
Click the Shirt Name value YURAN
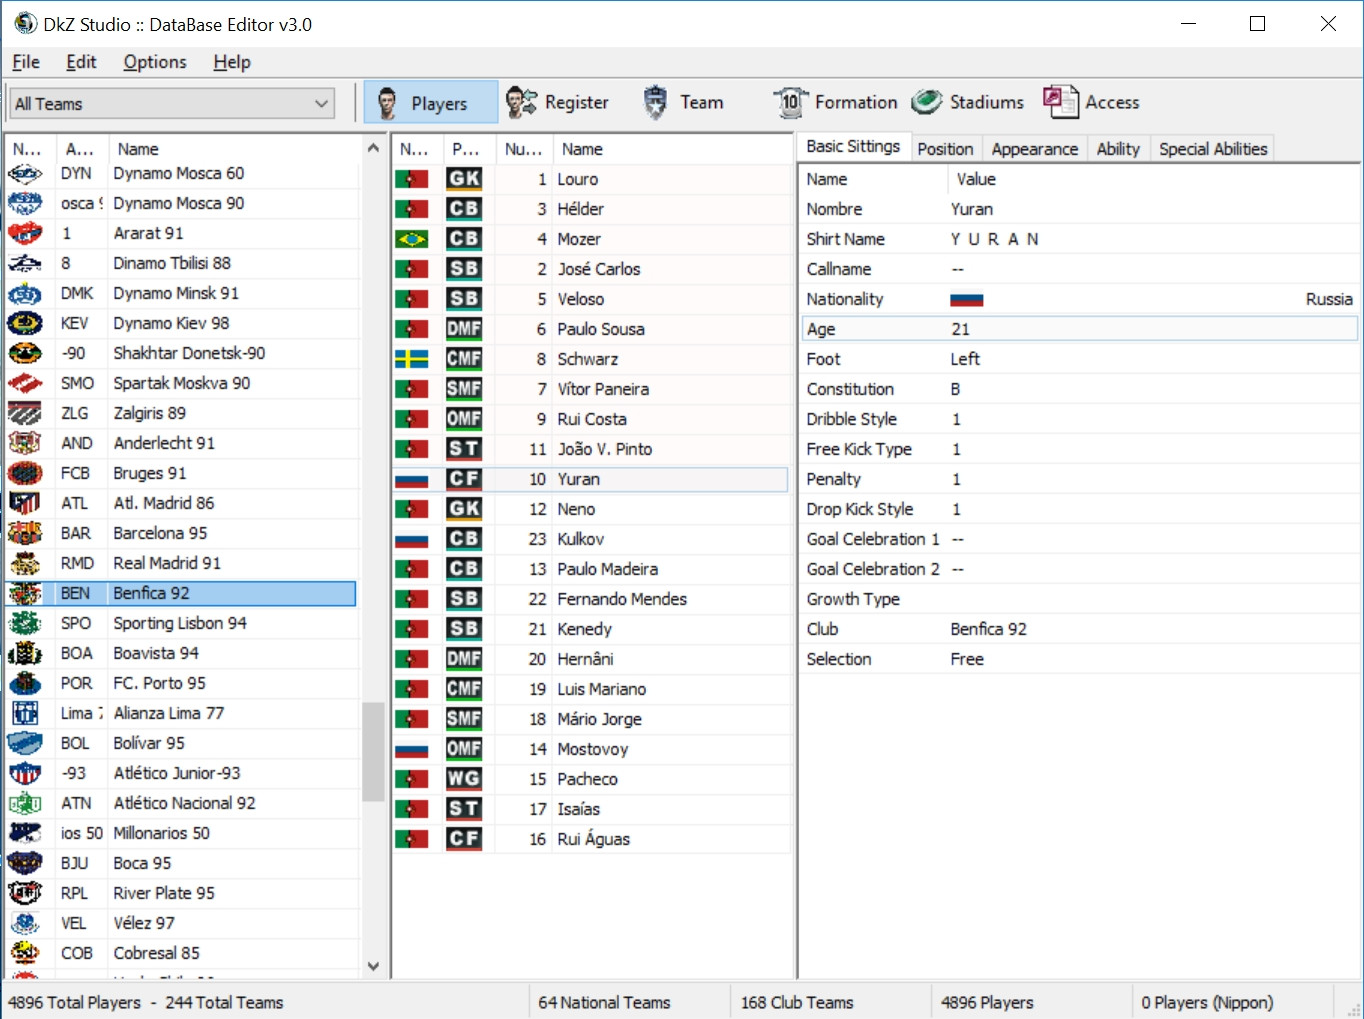coord(994,239)
